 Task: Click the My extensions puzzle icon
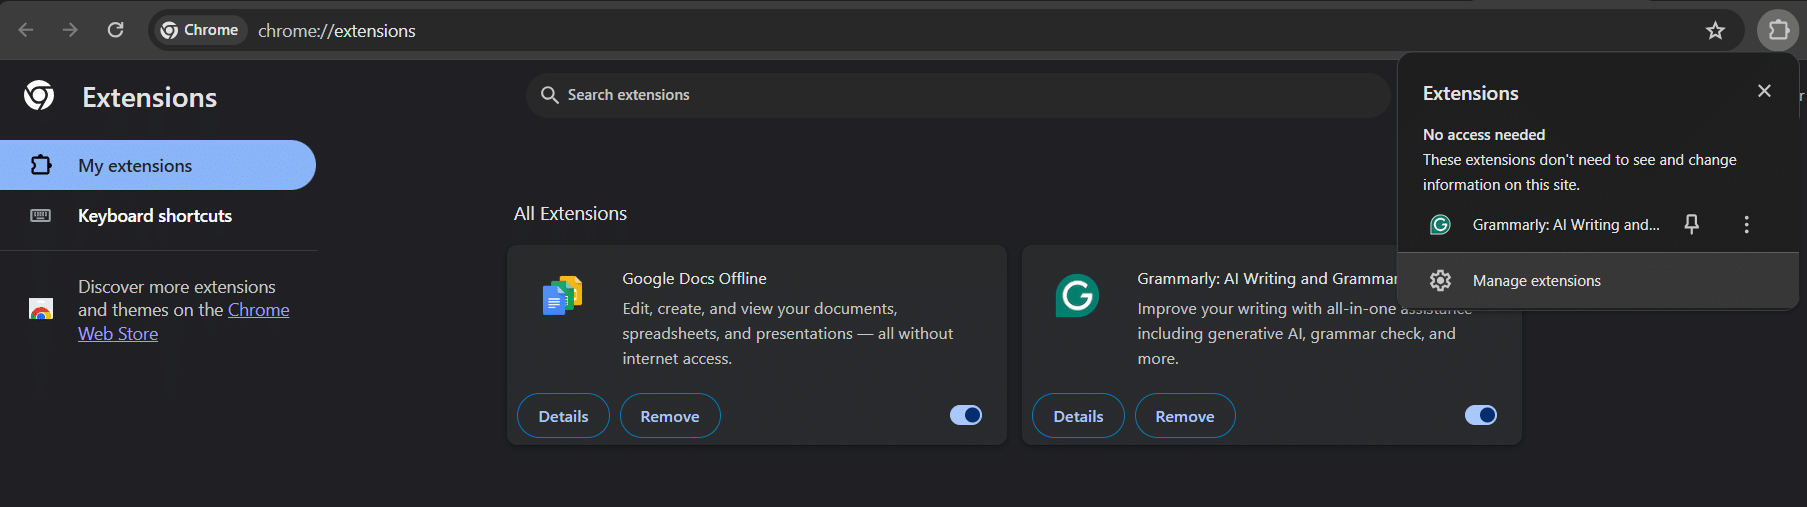41,165
